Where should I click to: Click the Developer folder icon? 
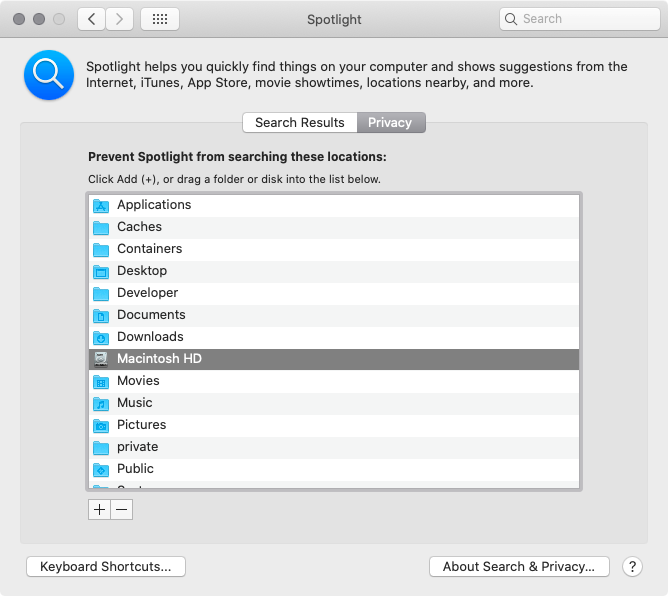click(x=101, y=293)
